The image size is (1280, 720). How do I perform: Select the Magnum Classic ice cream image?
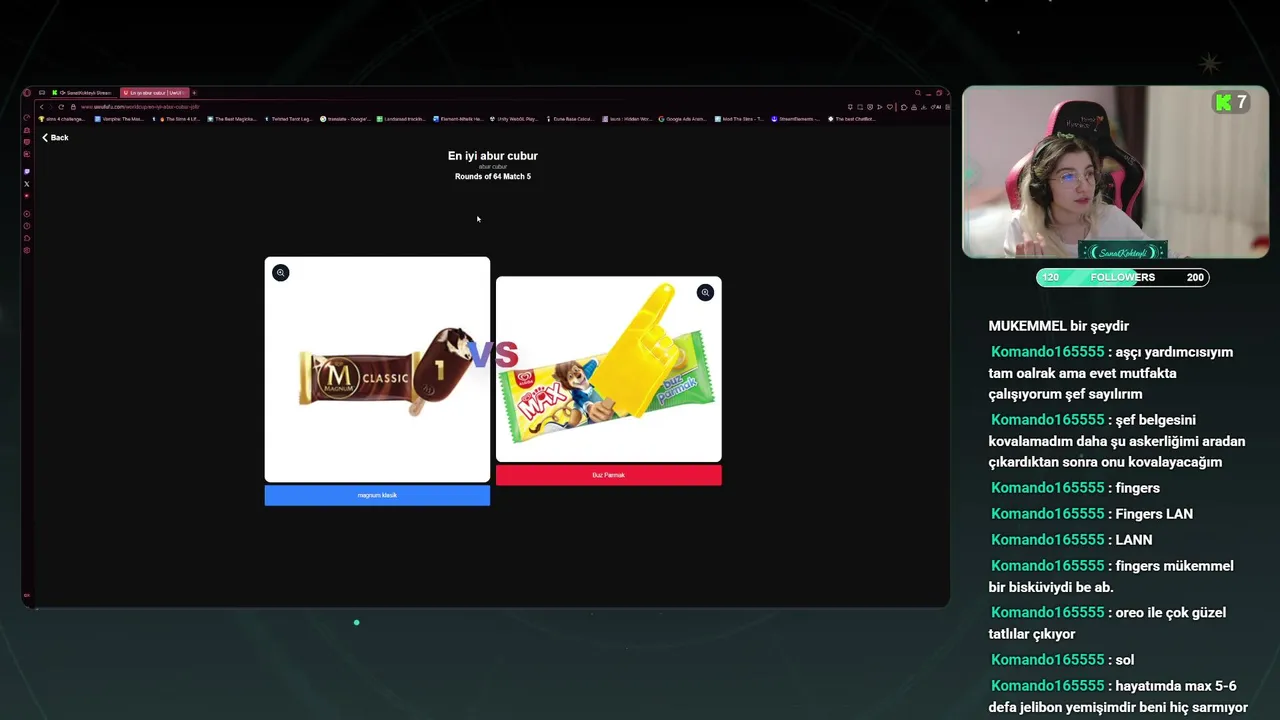pyautogui.click(x=377, y=370)
